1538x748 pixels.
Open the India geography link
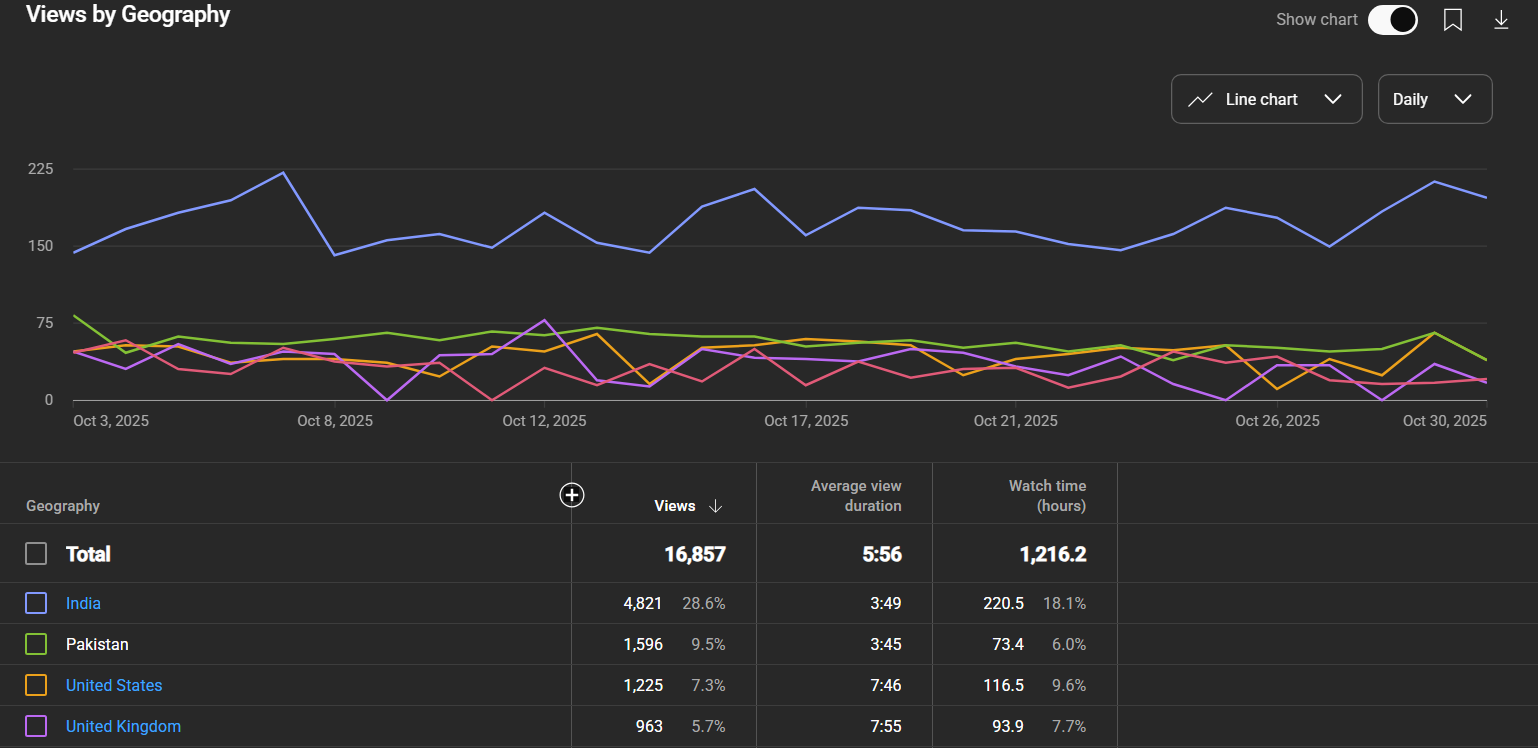coord(83,603)
